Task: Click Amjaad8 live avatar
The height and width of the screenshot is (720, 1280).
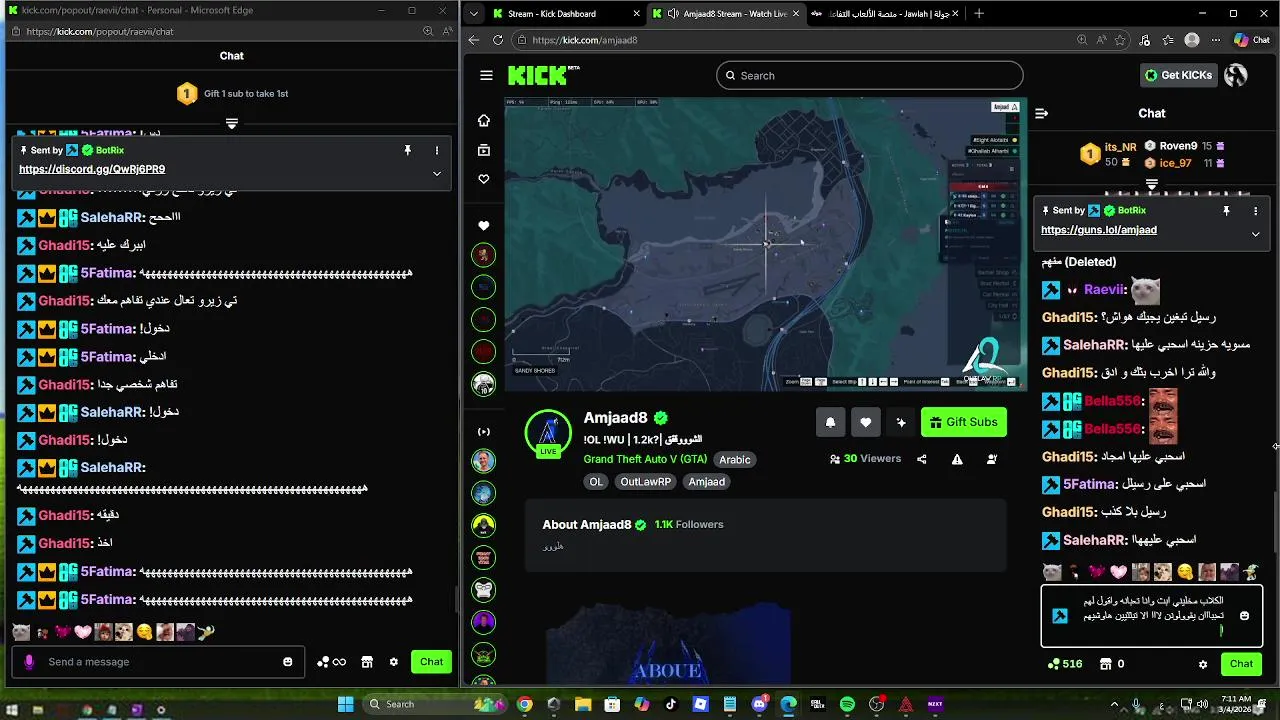Action: 548,433
